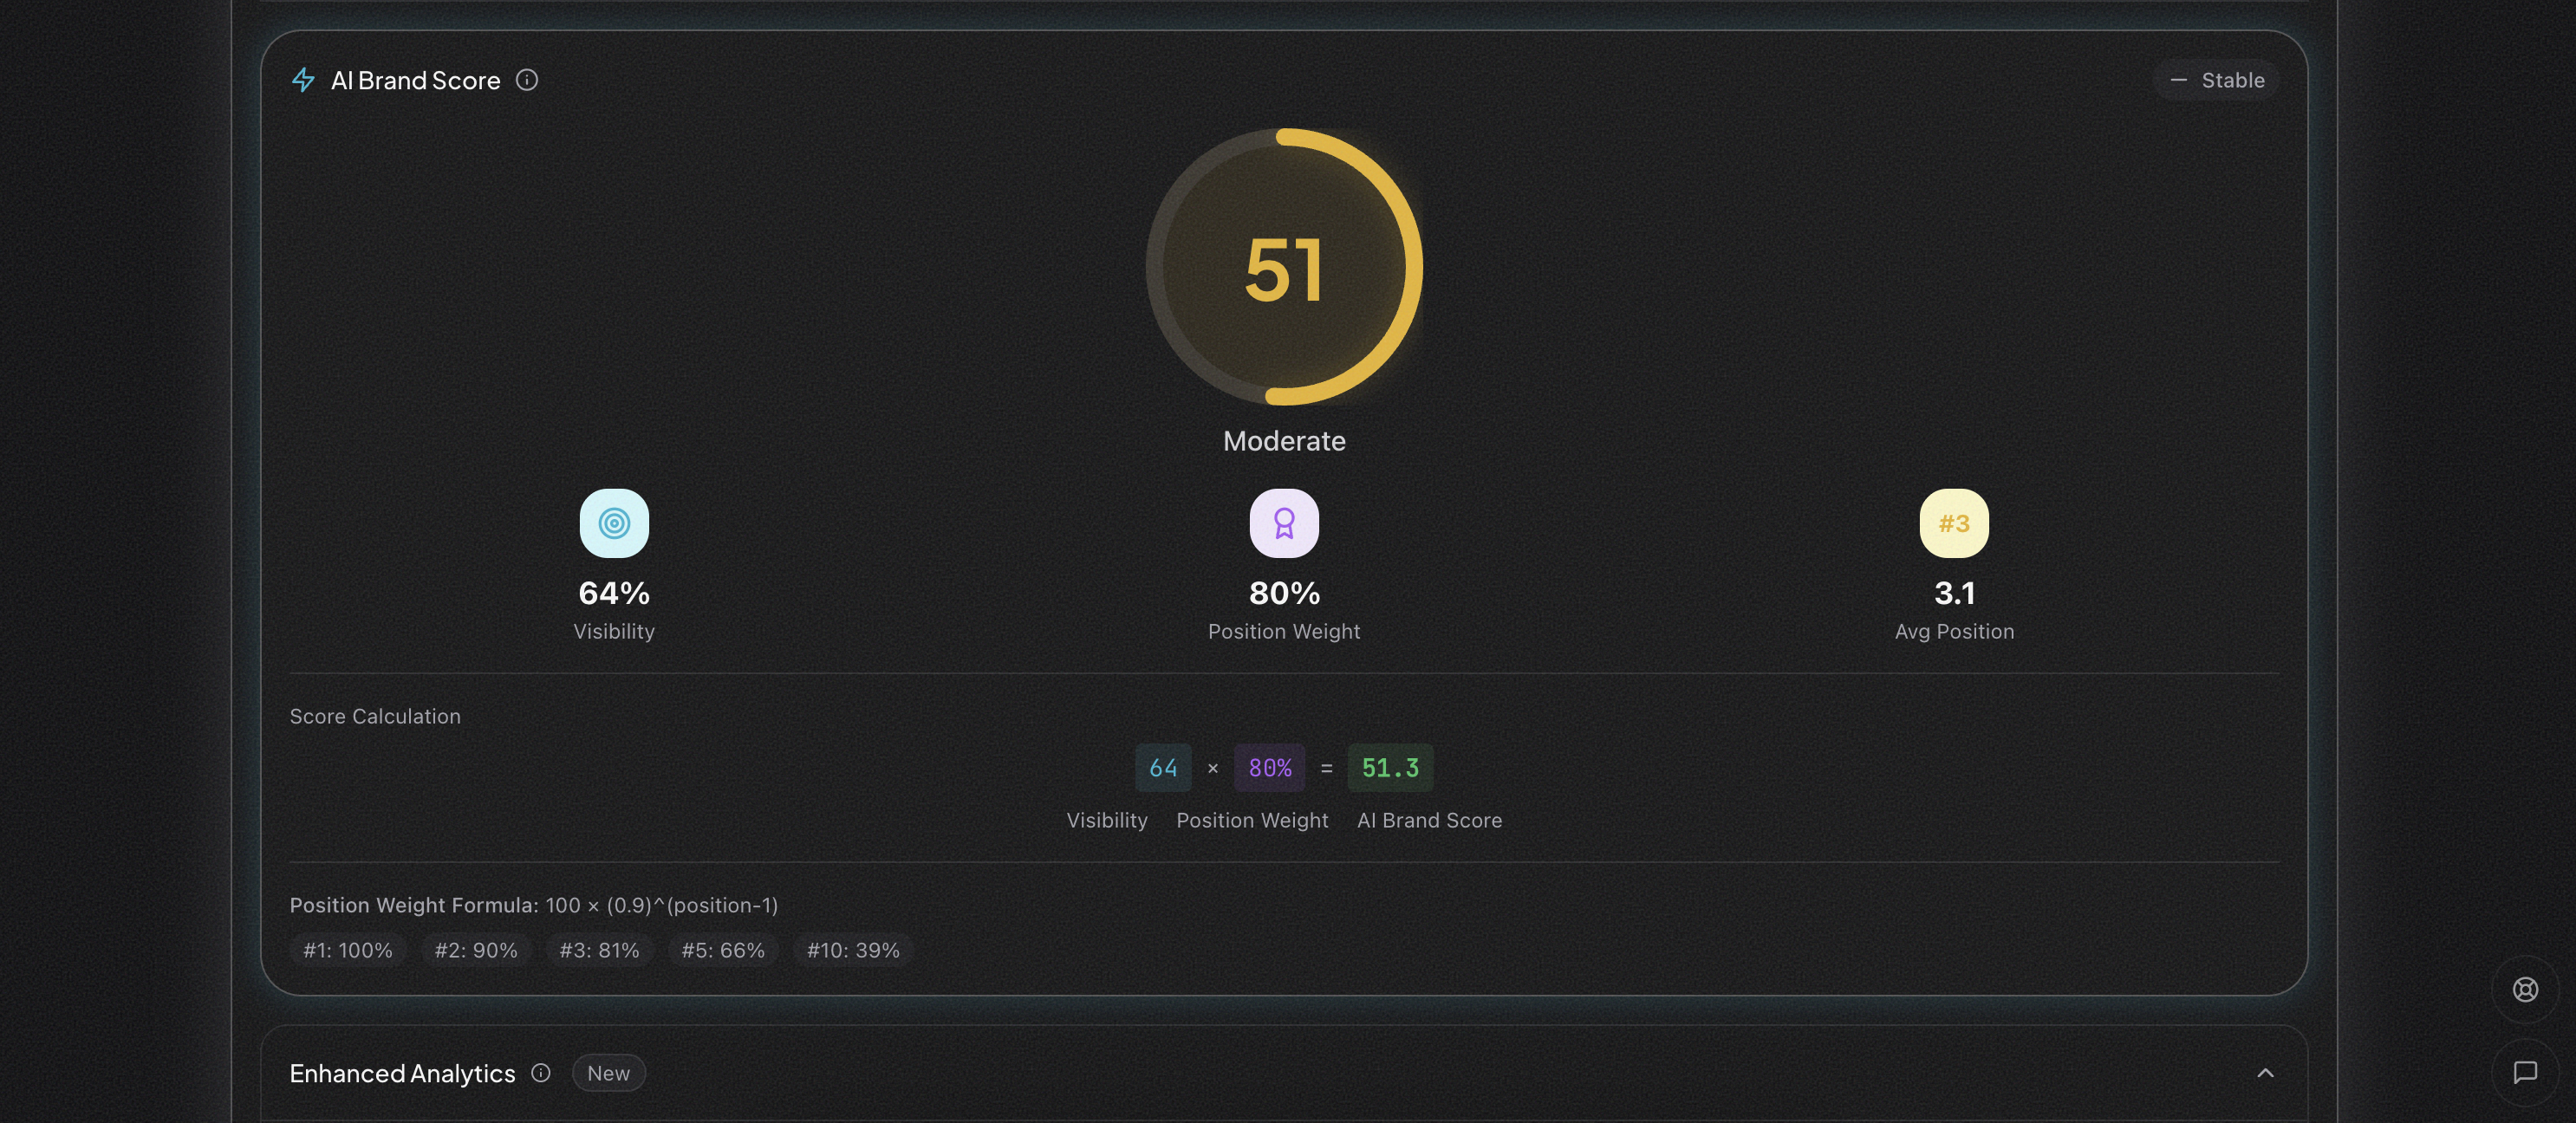
Task: Open the info icon beside Enhanced Analytics
Action: [x=540, y=1073]
